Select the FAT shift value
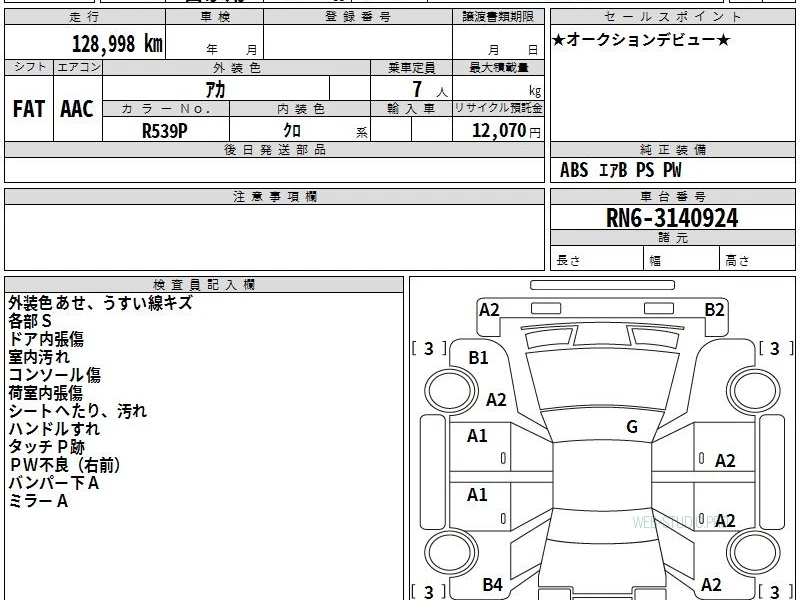The height and width of the screenshot is (600, 800). pyautogui.click(x=29, y=109)
